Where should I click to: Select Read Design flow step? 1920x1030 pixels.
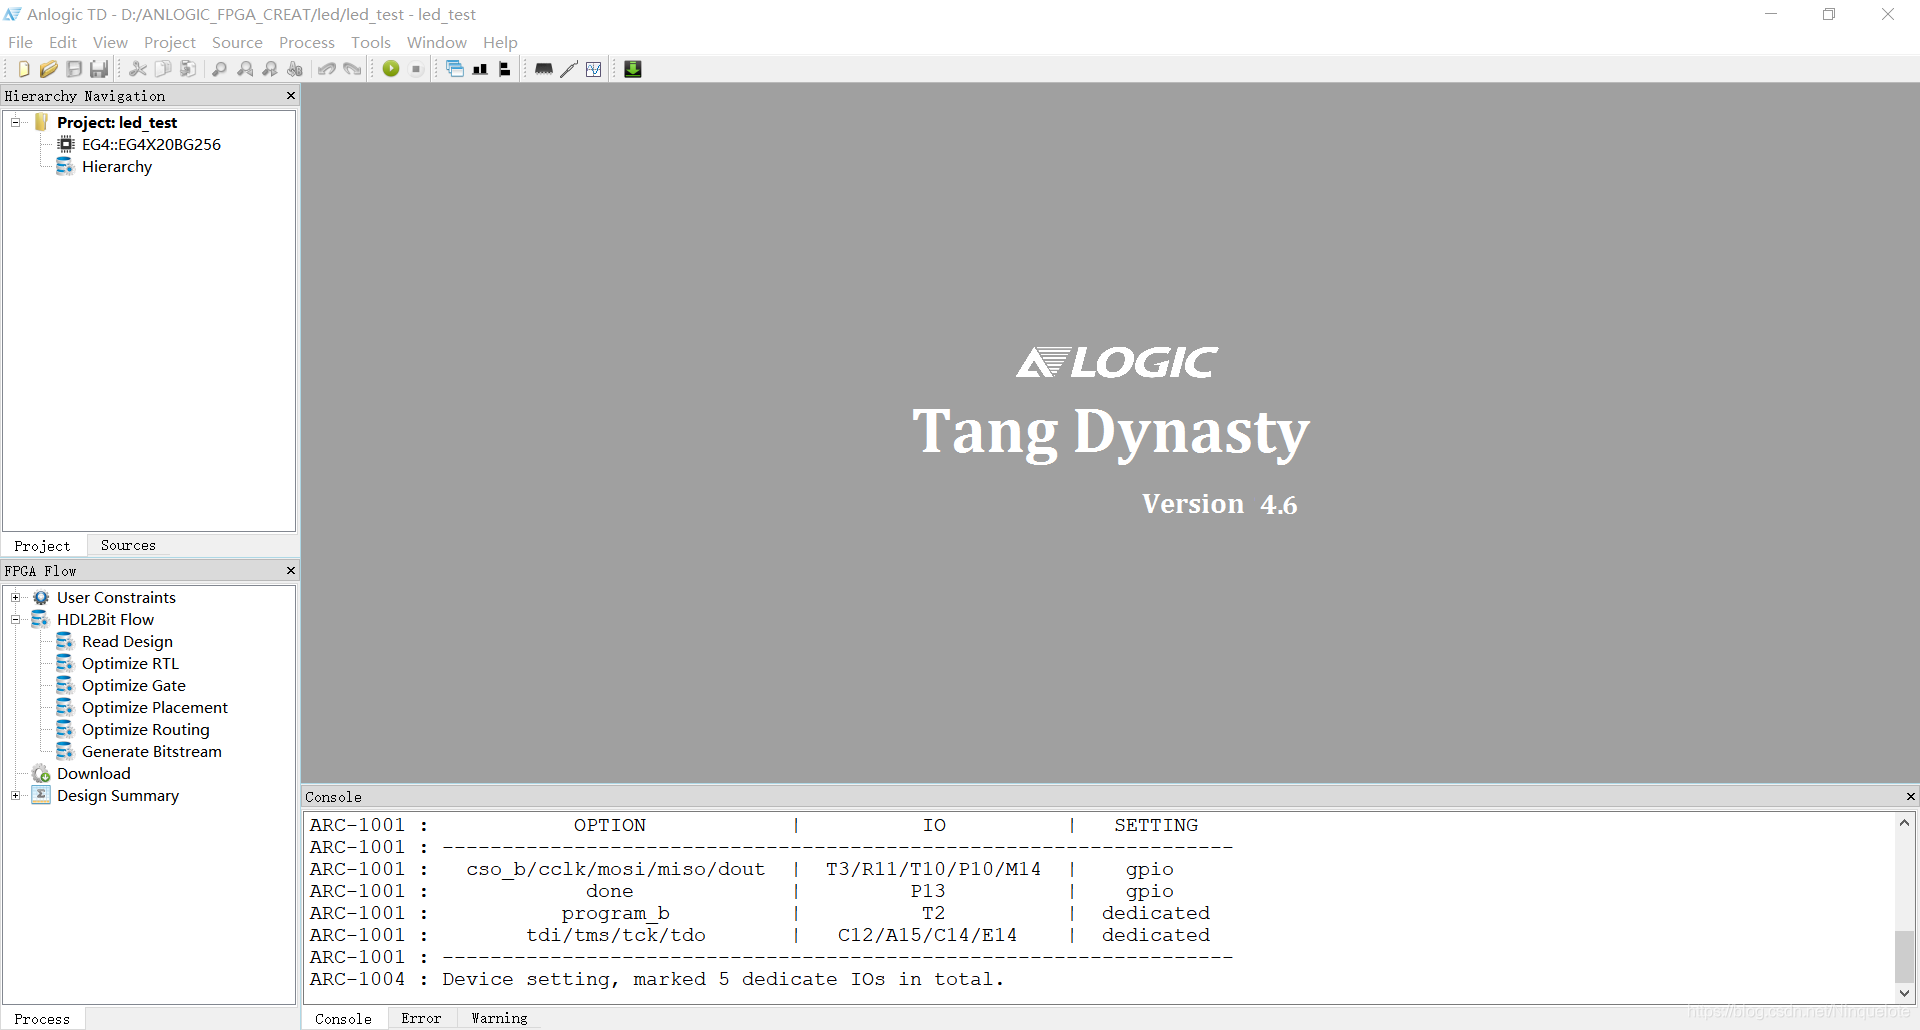click(115, 641)
